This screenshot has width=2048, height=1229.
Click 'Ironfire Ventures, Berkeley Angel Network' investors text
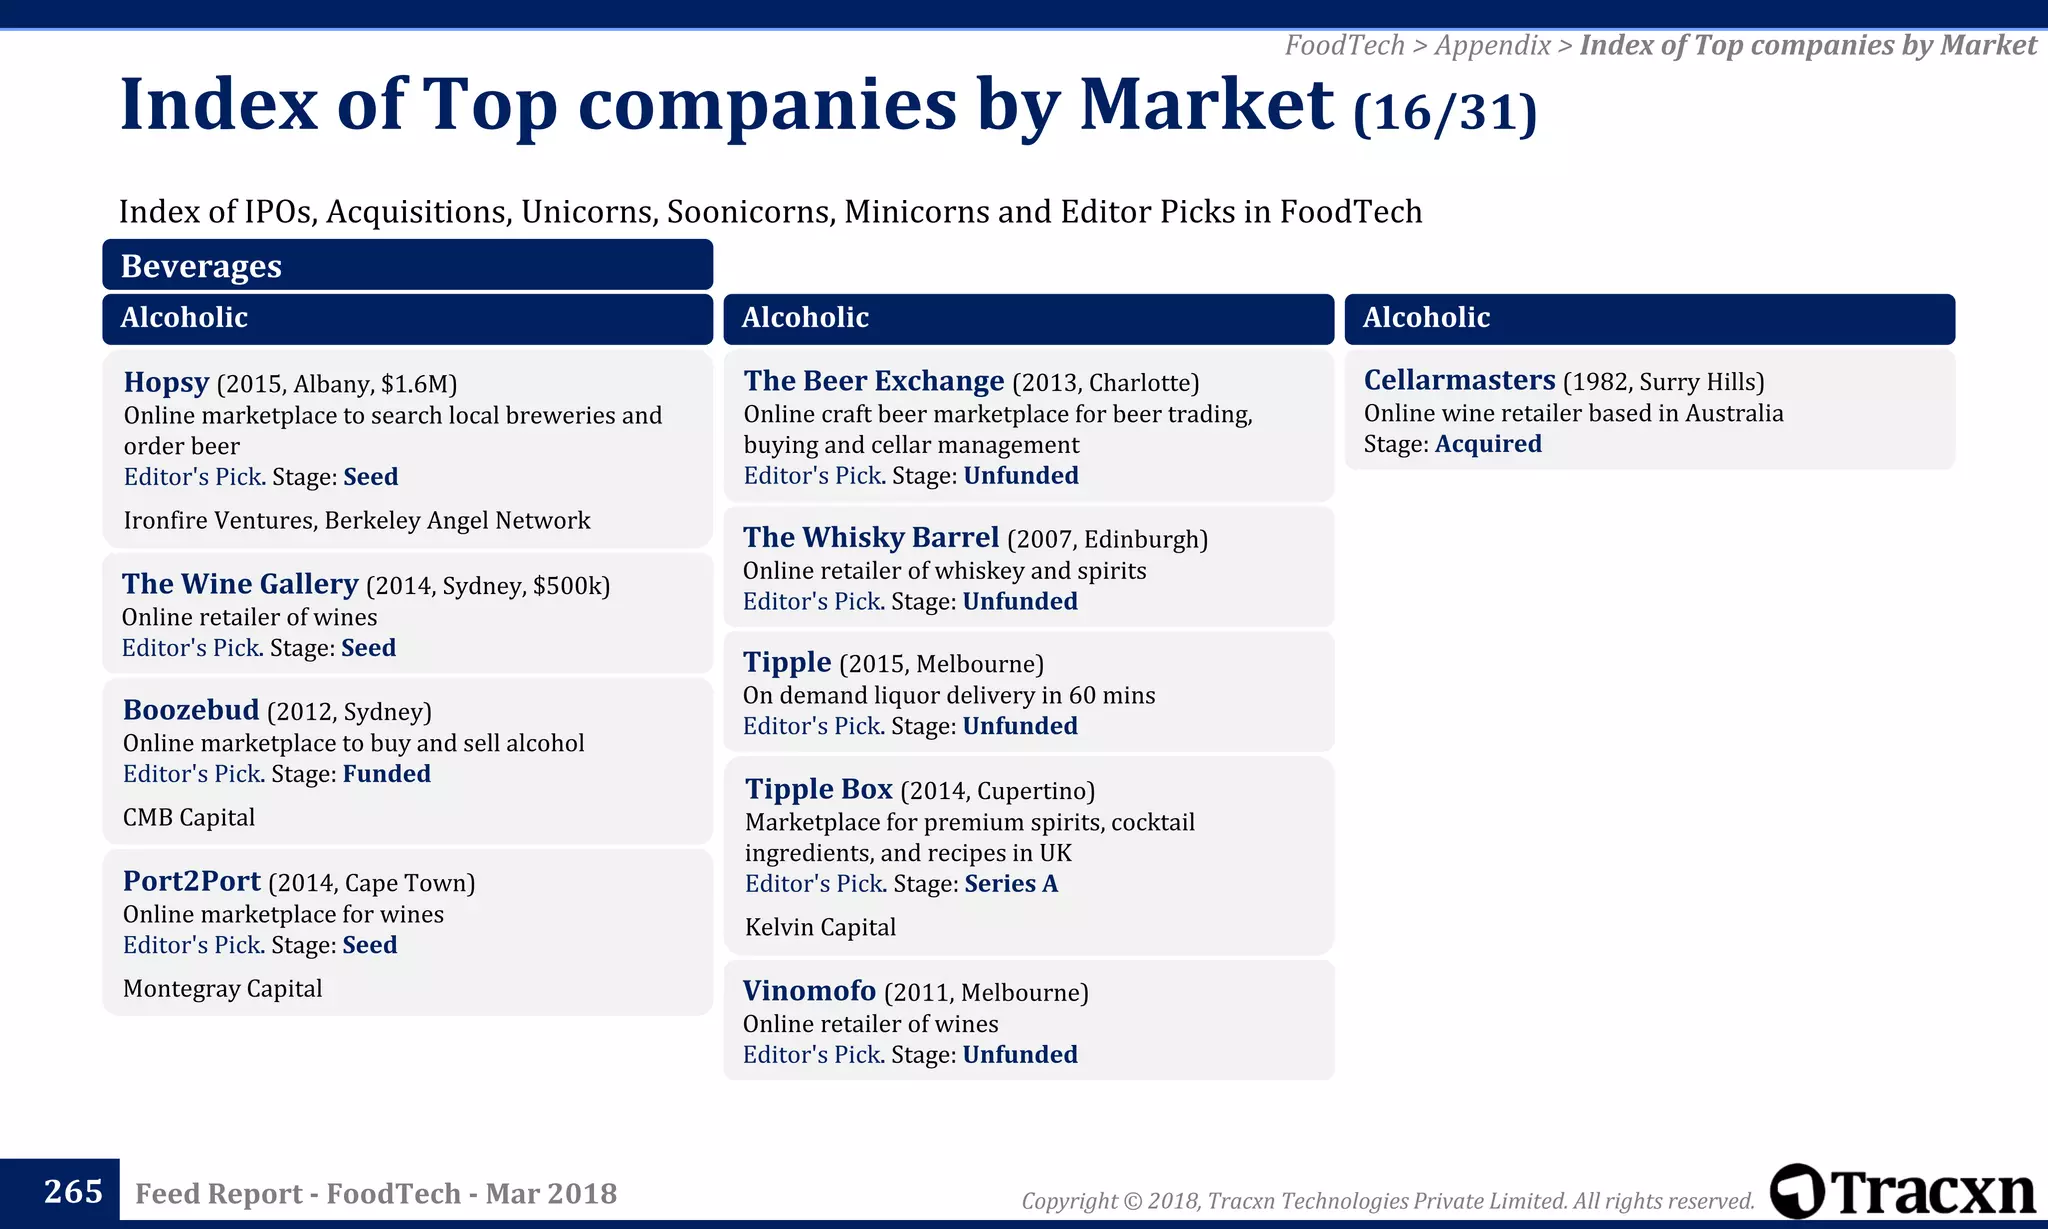coord(357,521)
